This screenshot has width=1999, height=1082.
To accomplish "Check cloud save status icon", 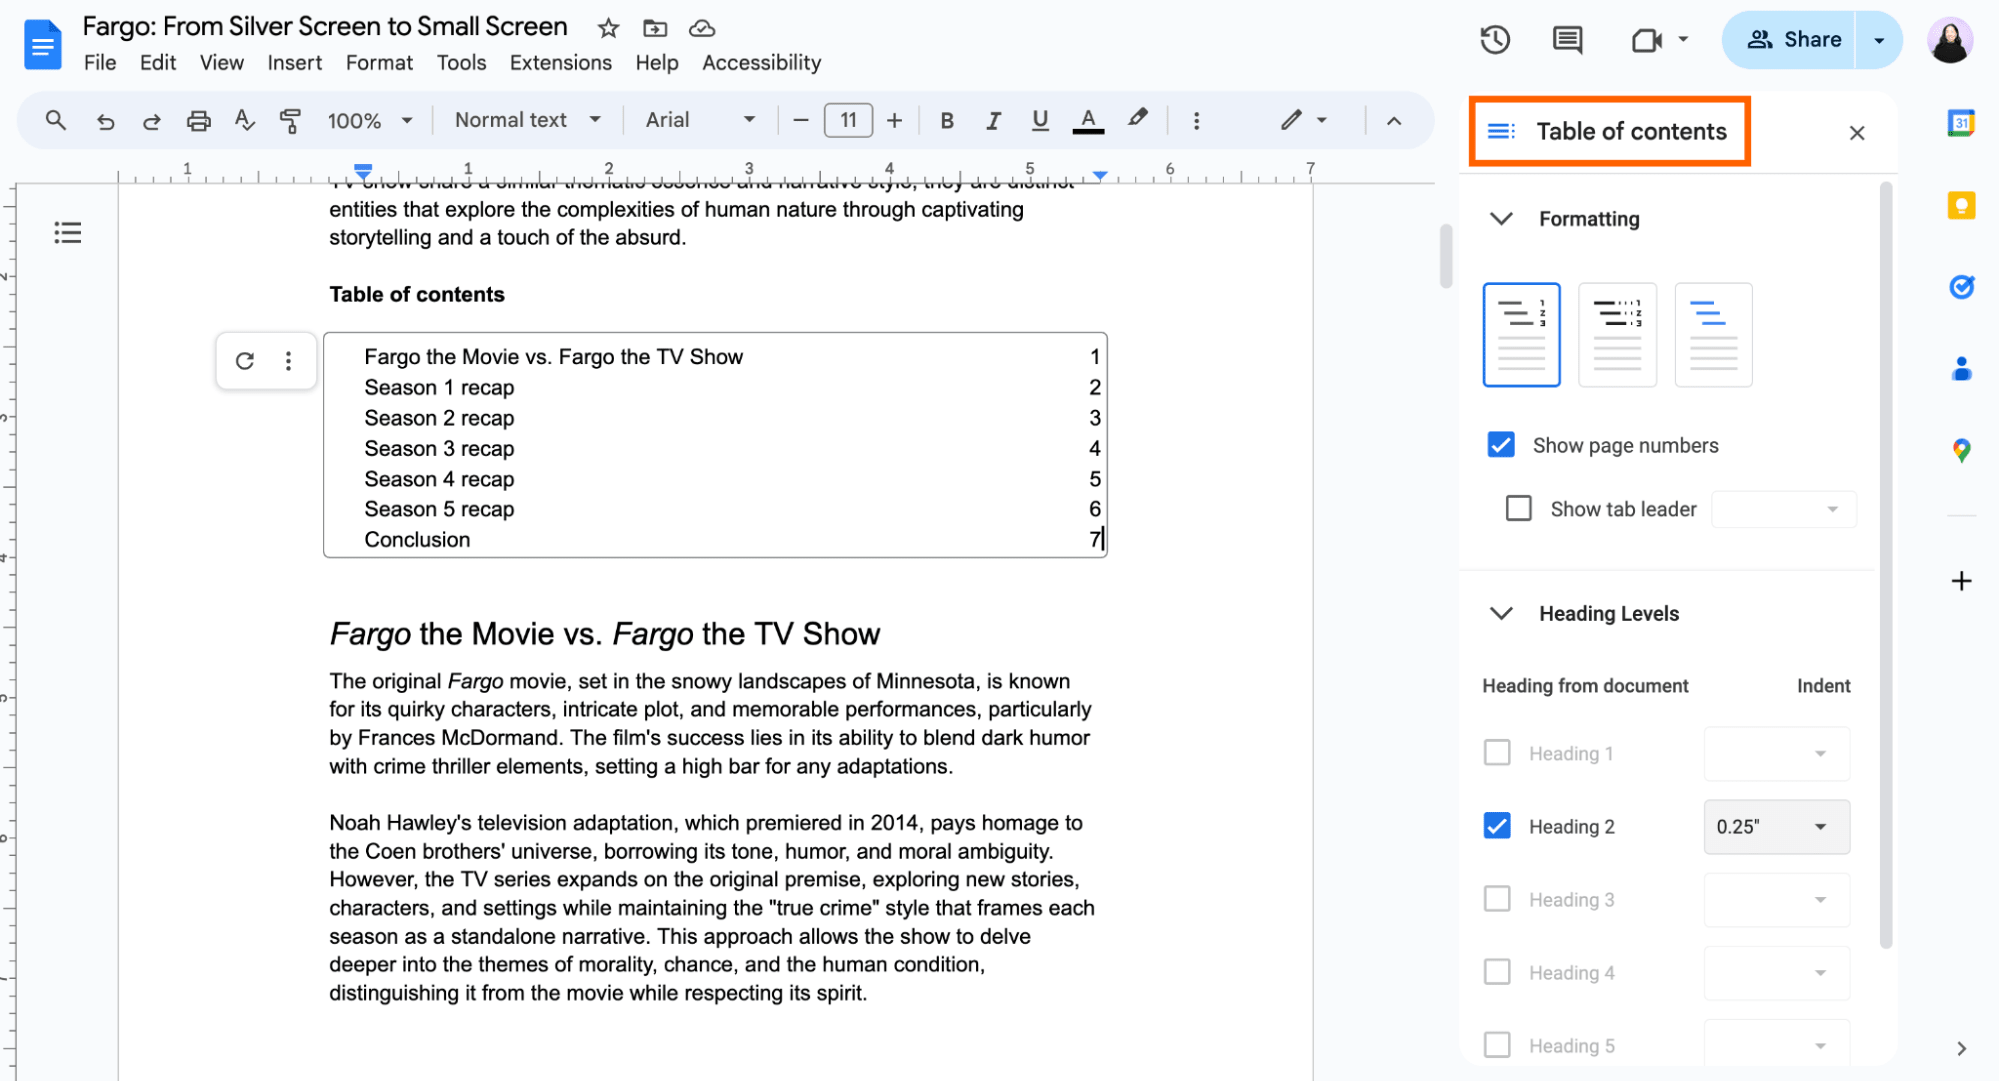I will pyautogui.click(x=703, y=28).
